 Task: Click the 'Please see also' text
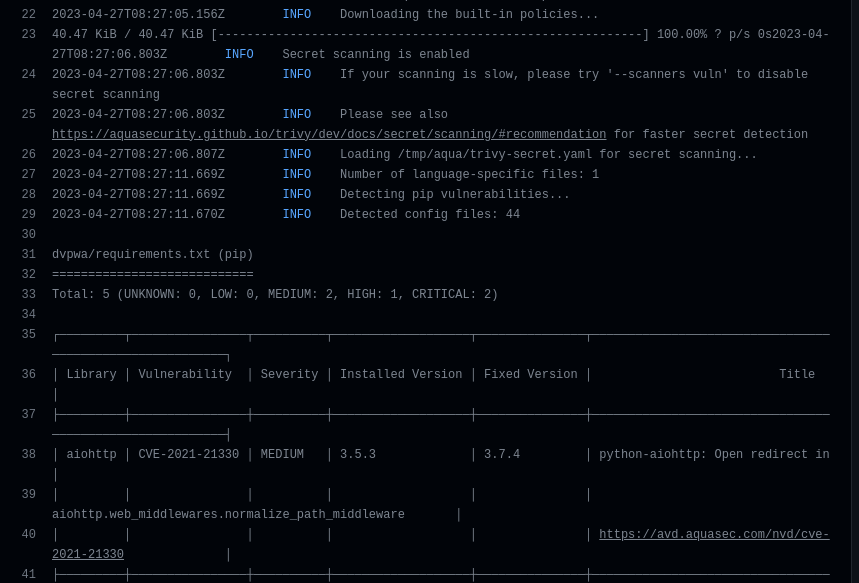point(393,115)
